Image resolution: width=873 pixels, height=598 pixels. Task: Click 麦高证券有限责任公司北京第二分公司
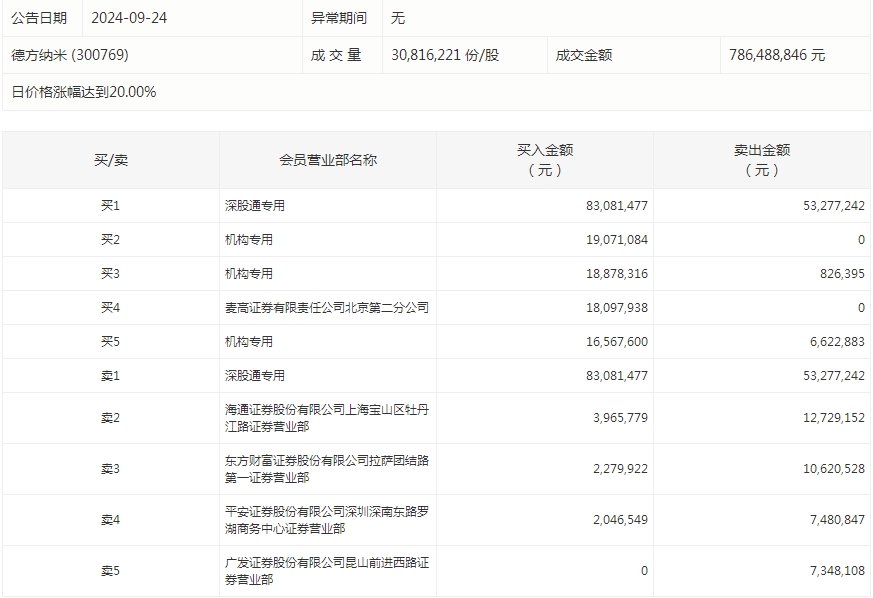pos(327,307)
